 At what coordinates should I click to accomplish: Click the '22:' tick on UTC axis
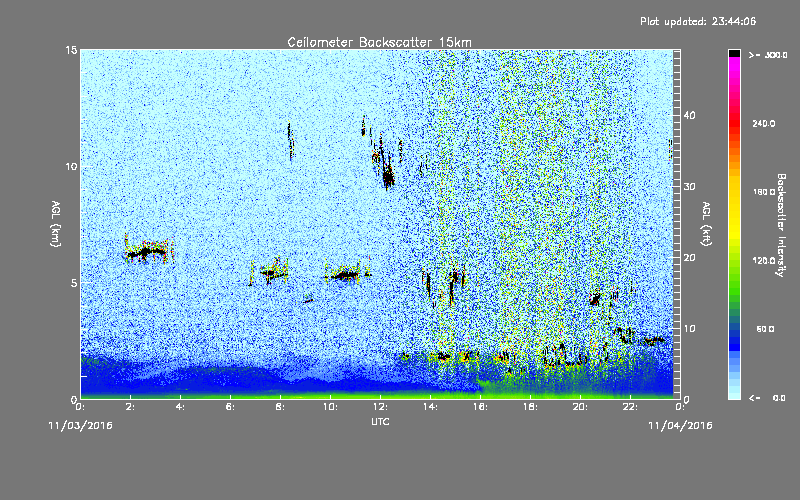[631, 407]
